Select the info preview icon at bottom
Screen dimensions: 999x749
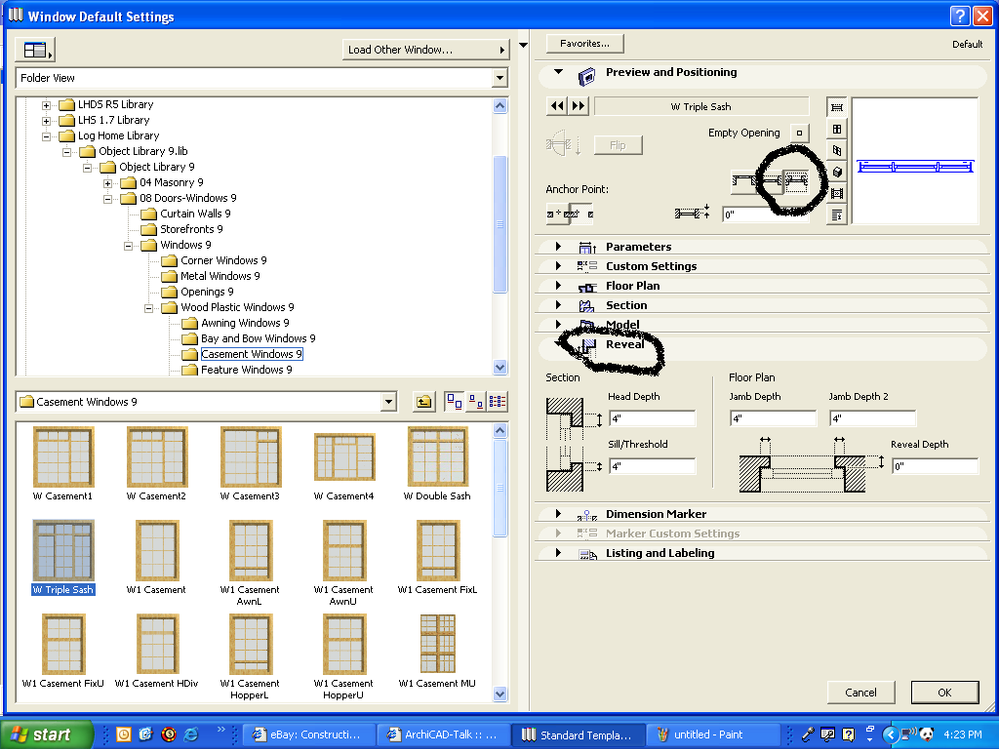pyautogui.click(x=837, y=215)
